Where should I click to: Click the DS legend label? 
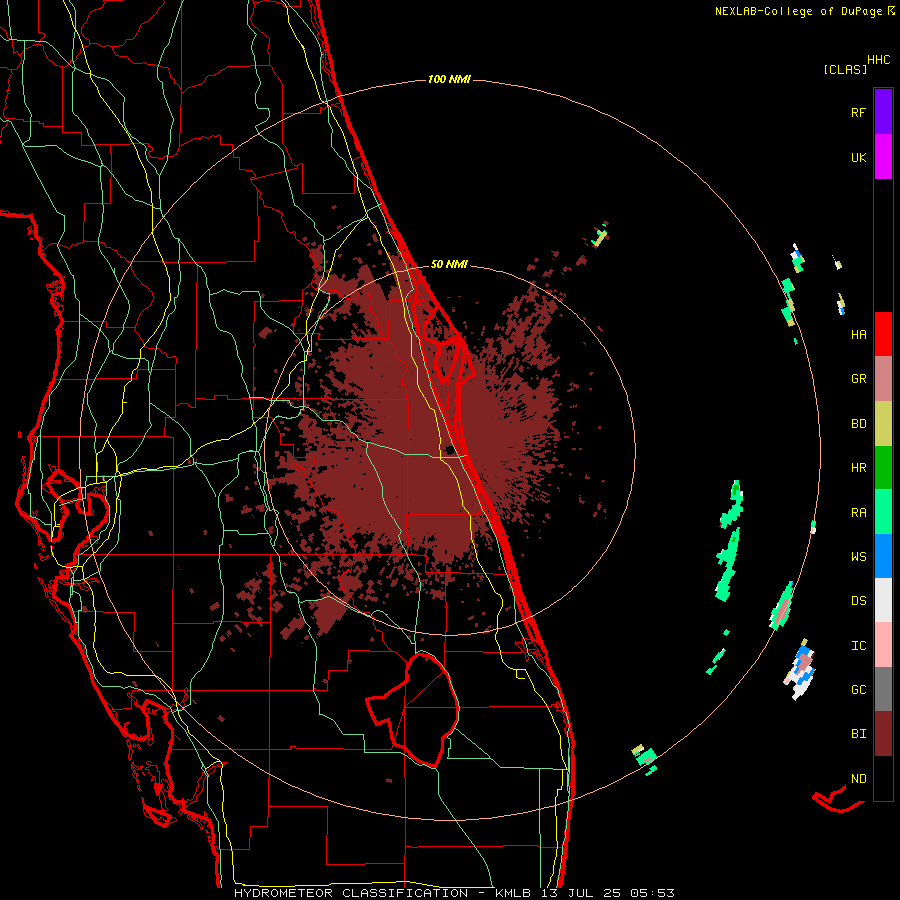click(x=858, y=601)
